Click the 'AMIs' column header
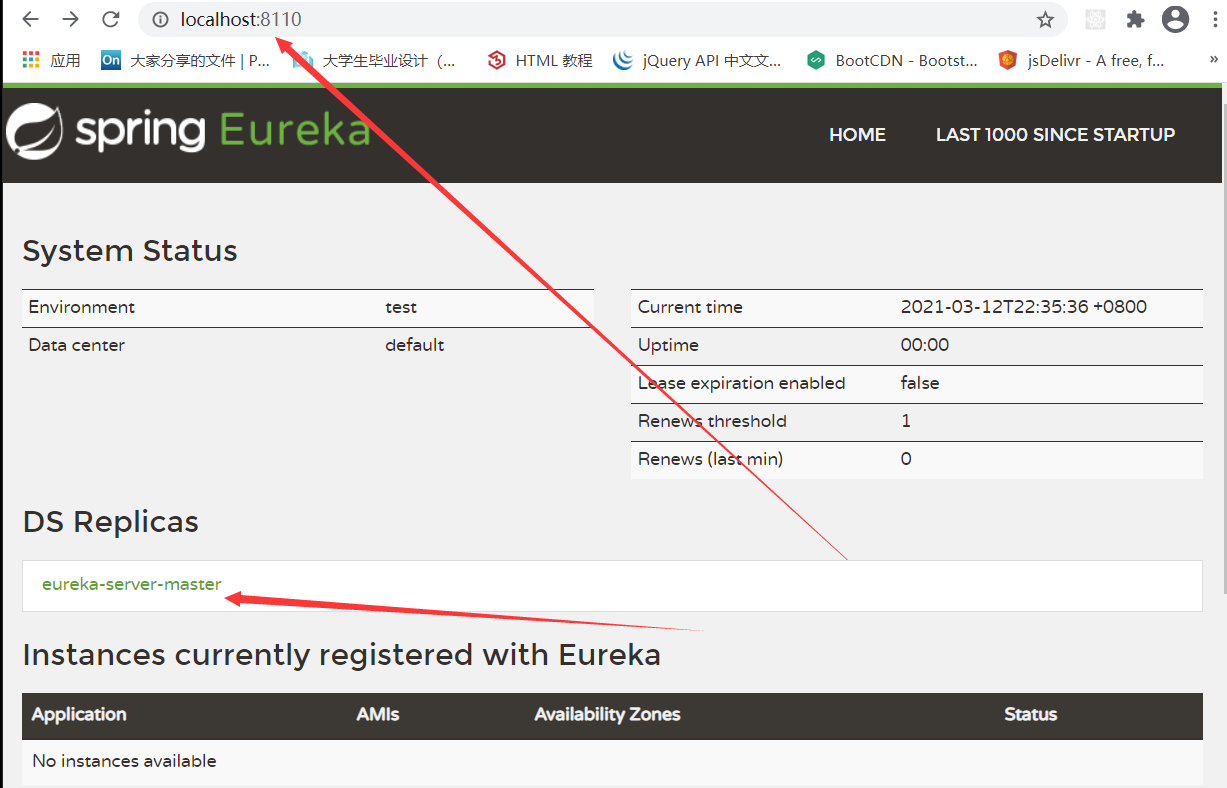This screenshot has height=788, width=1227. pos(377,714)
